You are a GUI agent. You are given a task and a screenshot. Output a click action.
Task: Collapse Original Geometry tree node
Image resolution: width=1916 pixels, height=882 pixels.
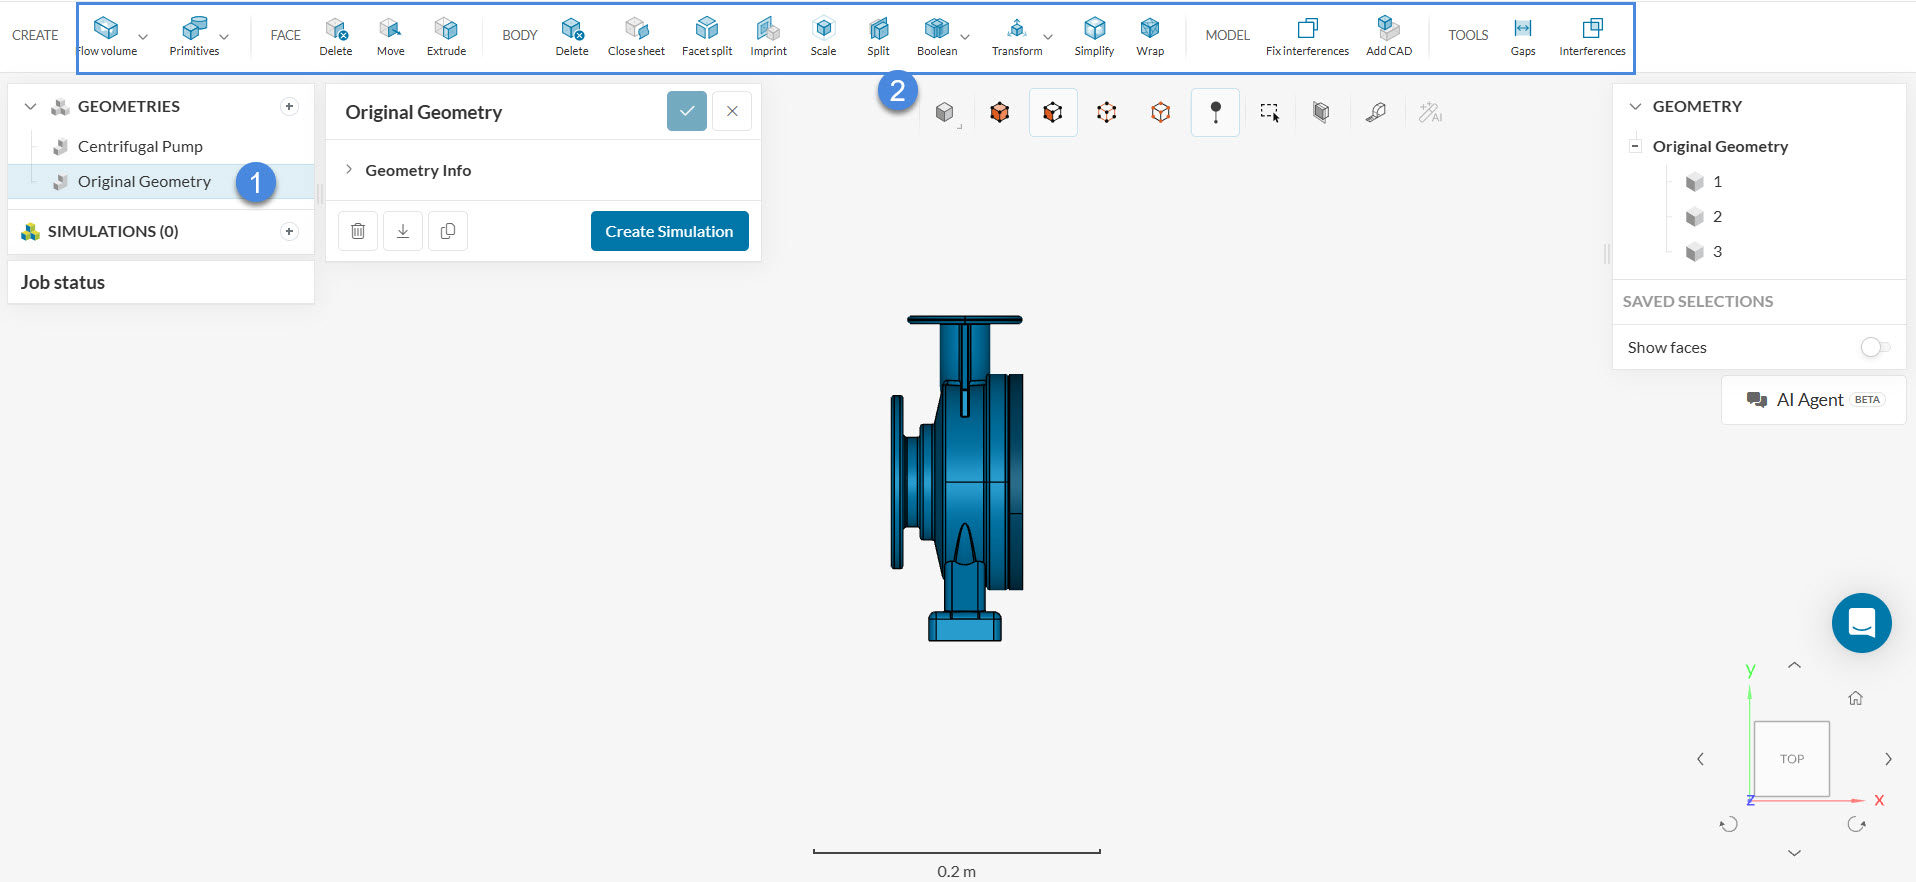click(1635, 146)
